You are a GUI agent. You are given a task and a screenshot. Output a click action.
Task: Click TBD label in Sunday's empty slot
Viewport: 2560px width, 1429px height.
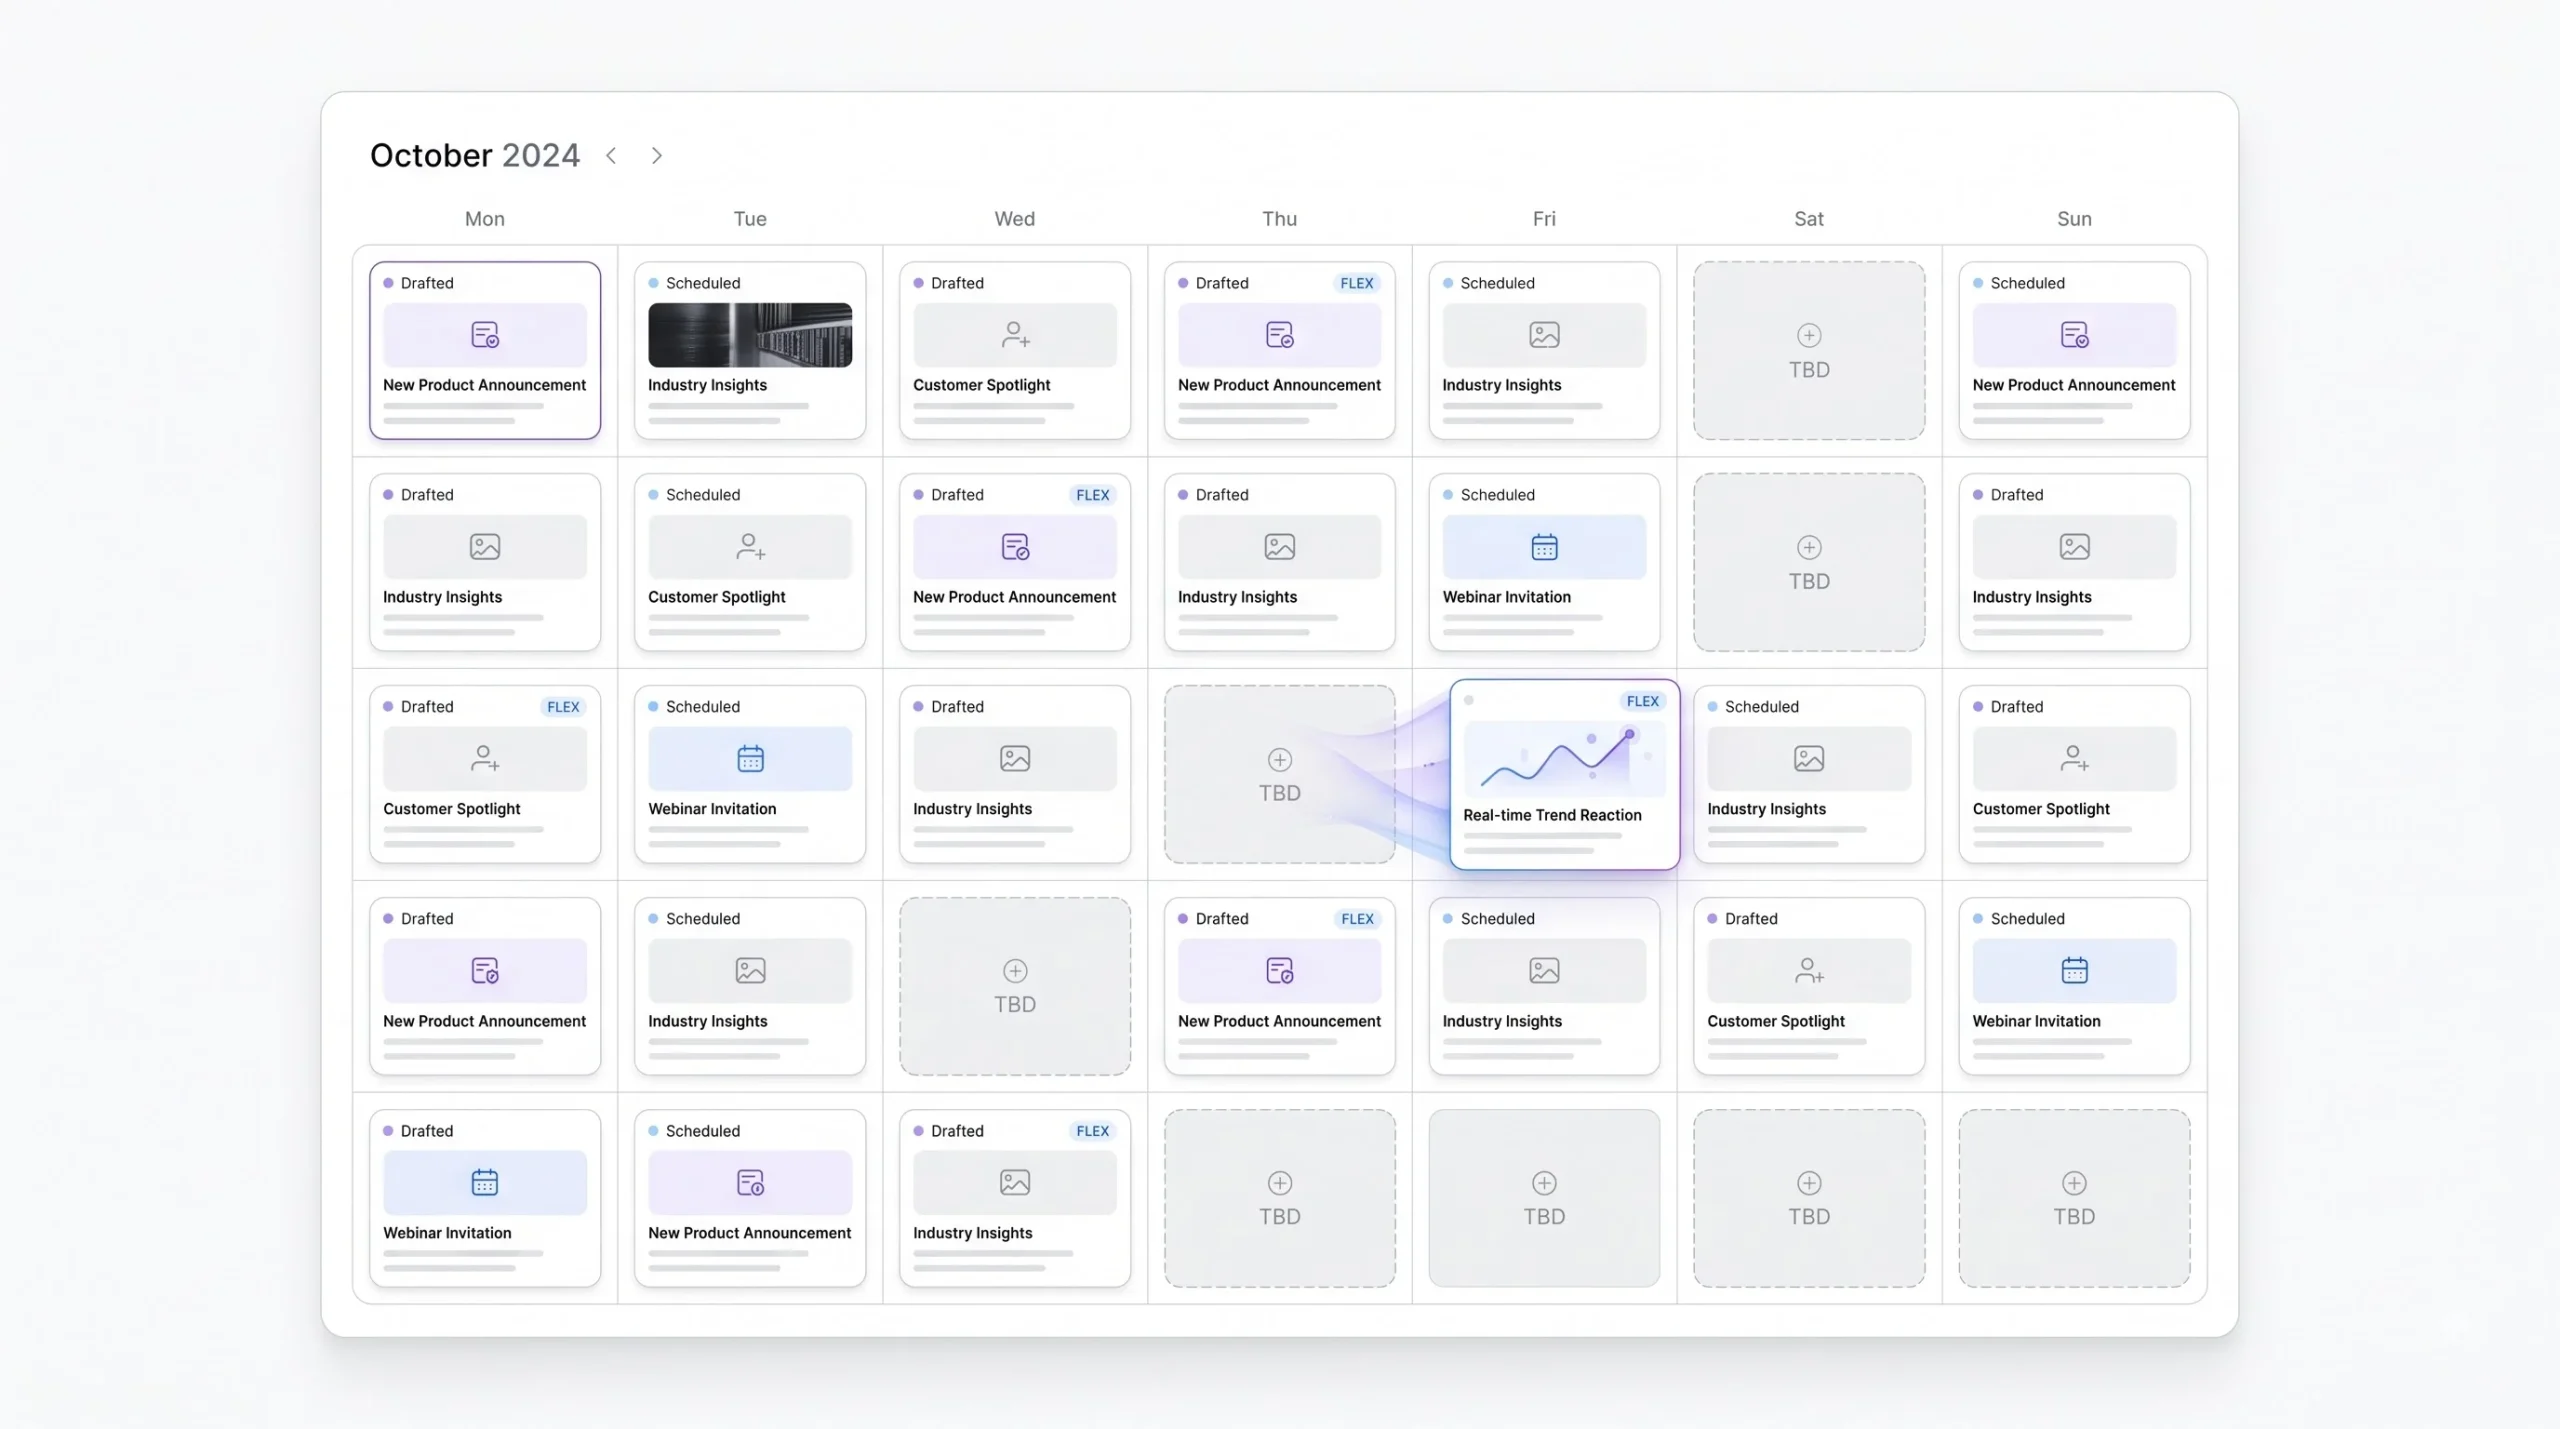pos(2074,1216)
